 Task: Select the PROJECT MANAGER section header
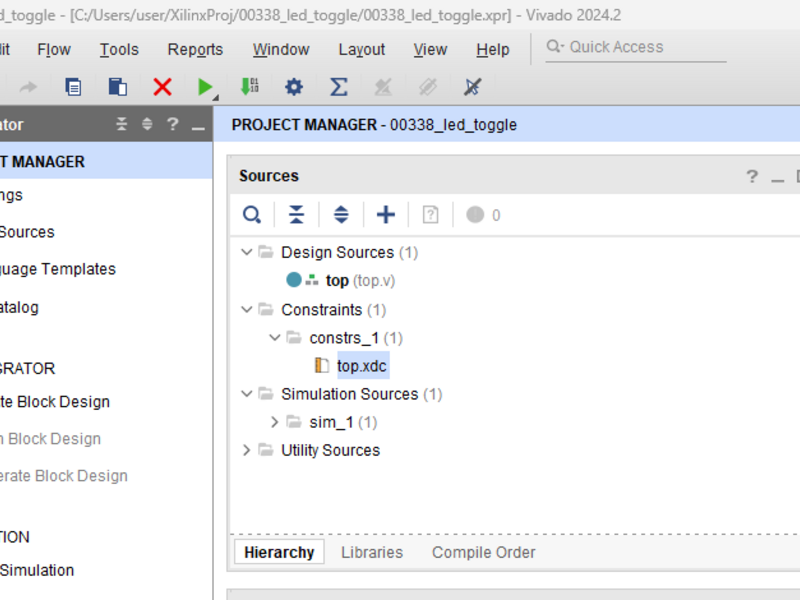click(106, 161)
